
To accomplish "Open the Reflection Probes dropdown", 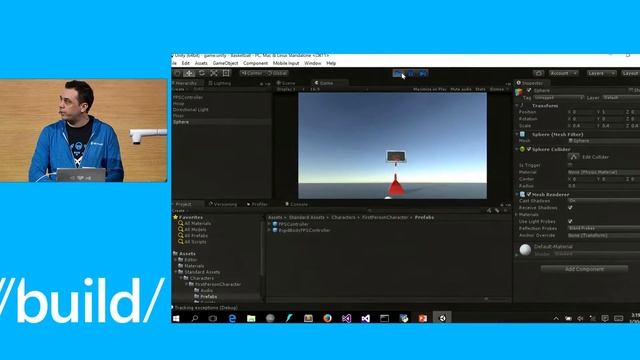I will [604, 228].
